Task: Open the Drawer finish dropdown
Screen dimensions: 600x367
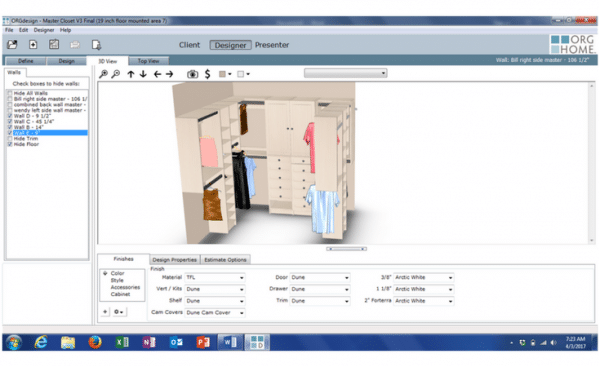Action: point(320,289)
